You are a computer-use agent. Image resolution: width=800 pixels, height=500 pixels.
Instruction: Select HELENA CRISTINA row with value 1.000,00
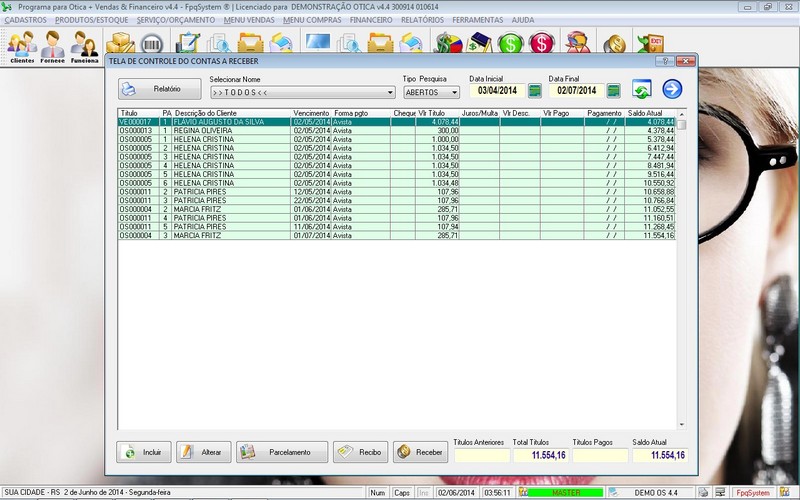396,139
